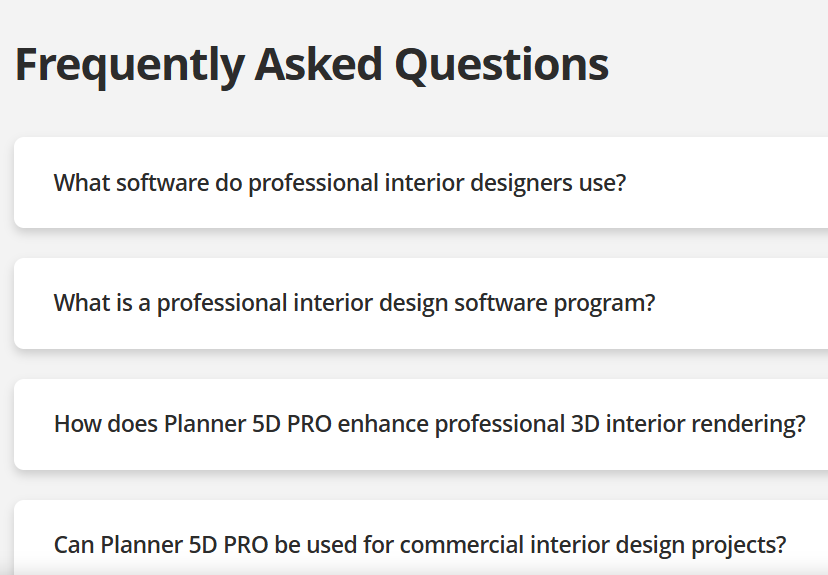Toggle the FAQ item starting 'Can Planner 5D PRO'
This screenshot has height=575, width=828.
pyautogui.click(x=420, y=545)
